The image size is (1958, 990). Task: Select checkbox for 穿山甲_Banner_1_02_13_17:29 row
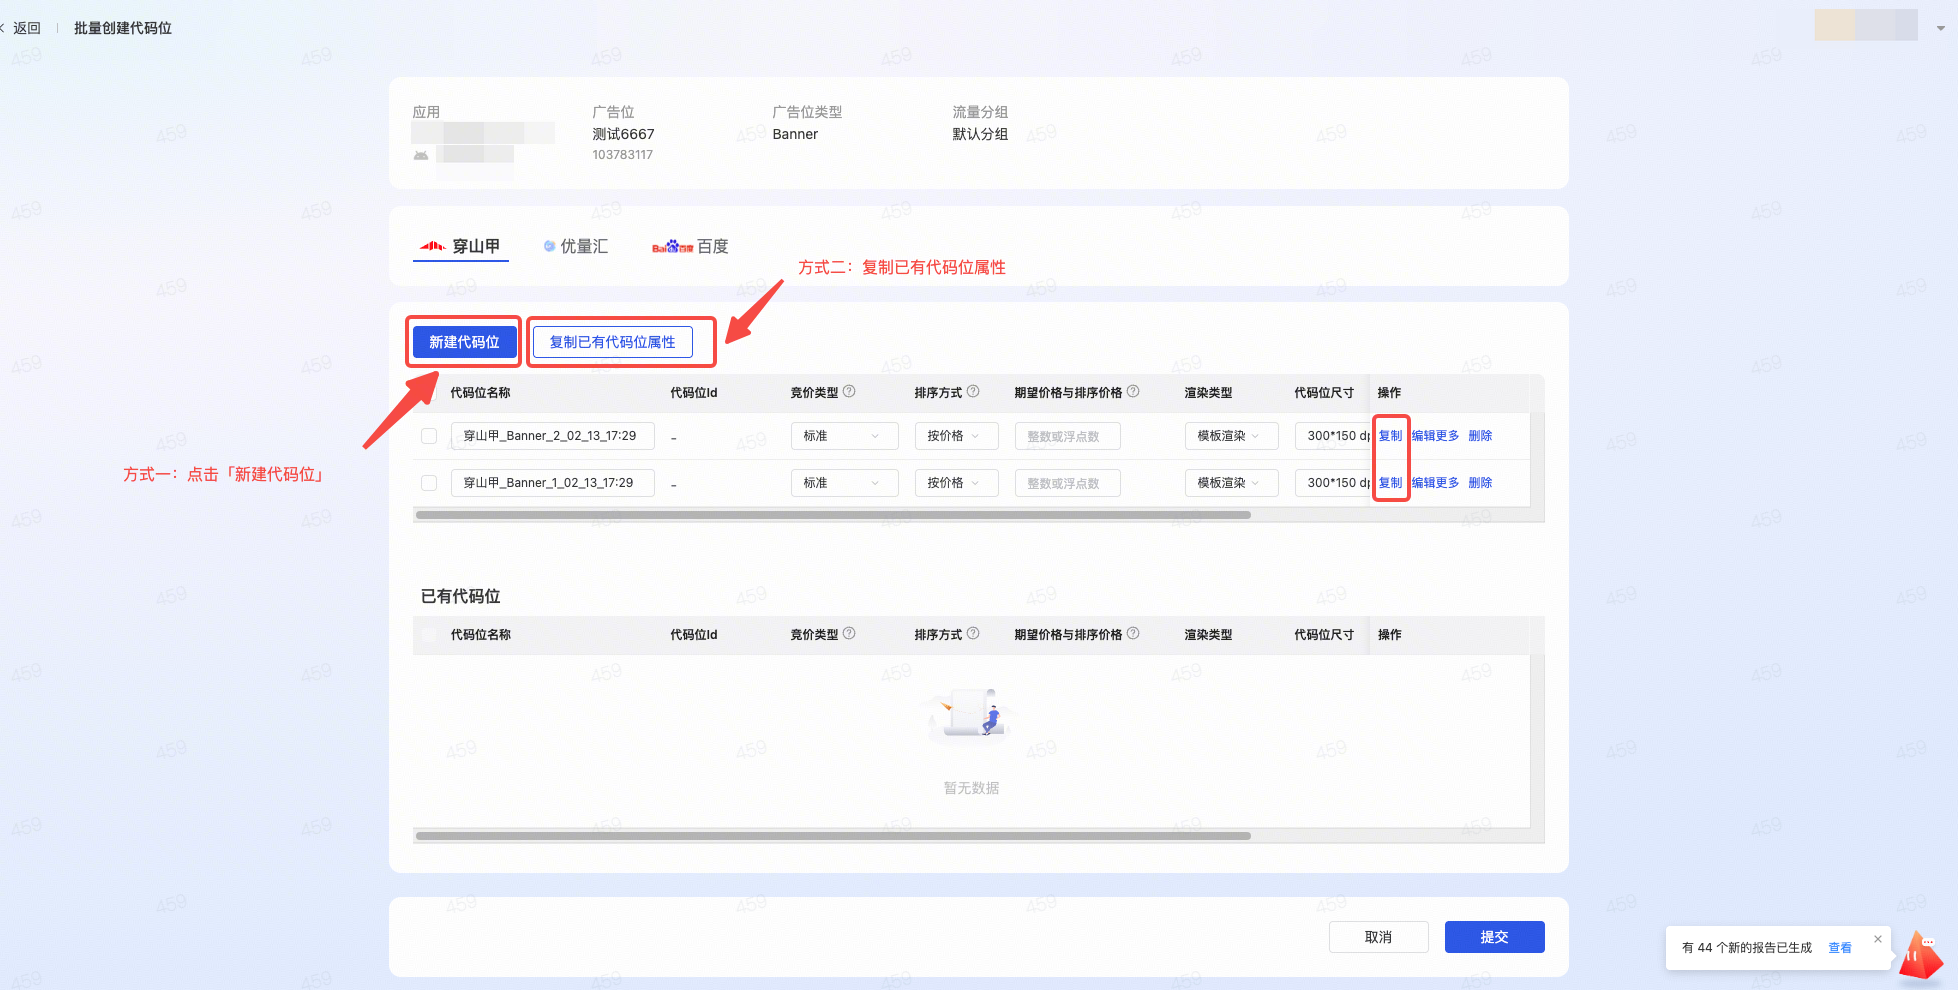tap(429, 483)
